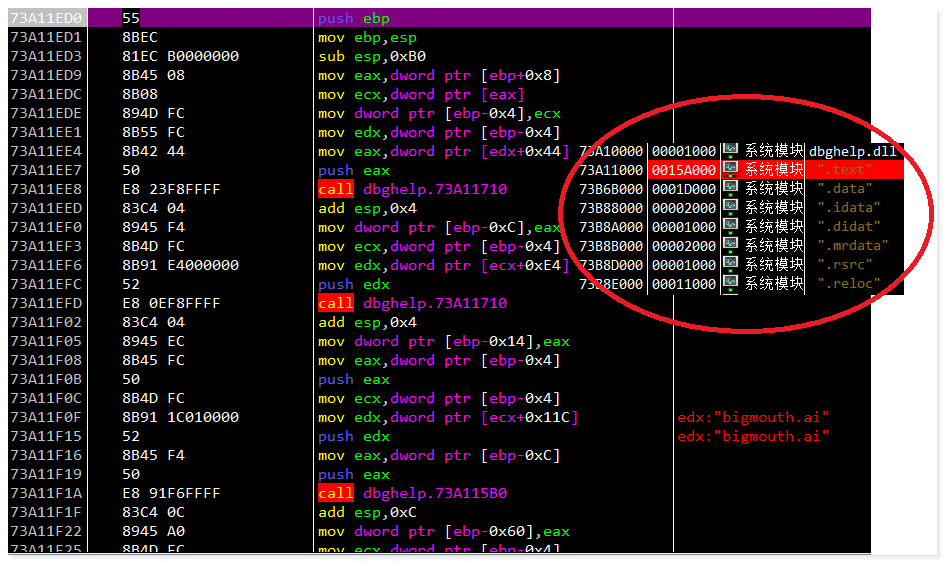Click the size value 0015A000

tap(683, 170)
